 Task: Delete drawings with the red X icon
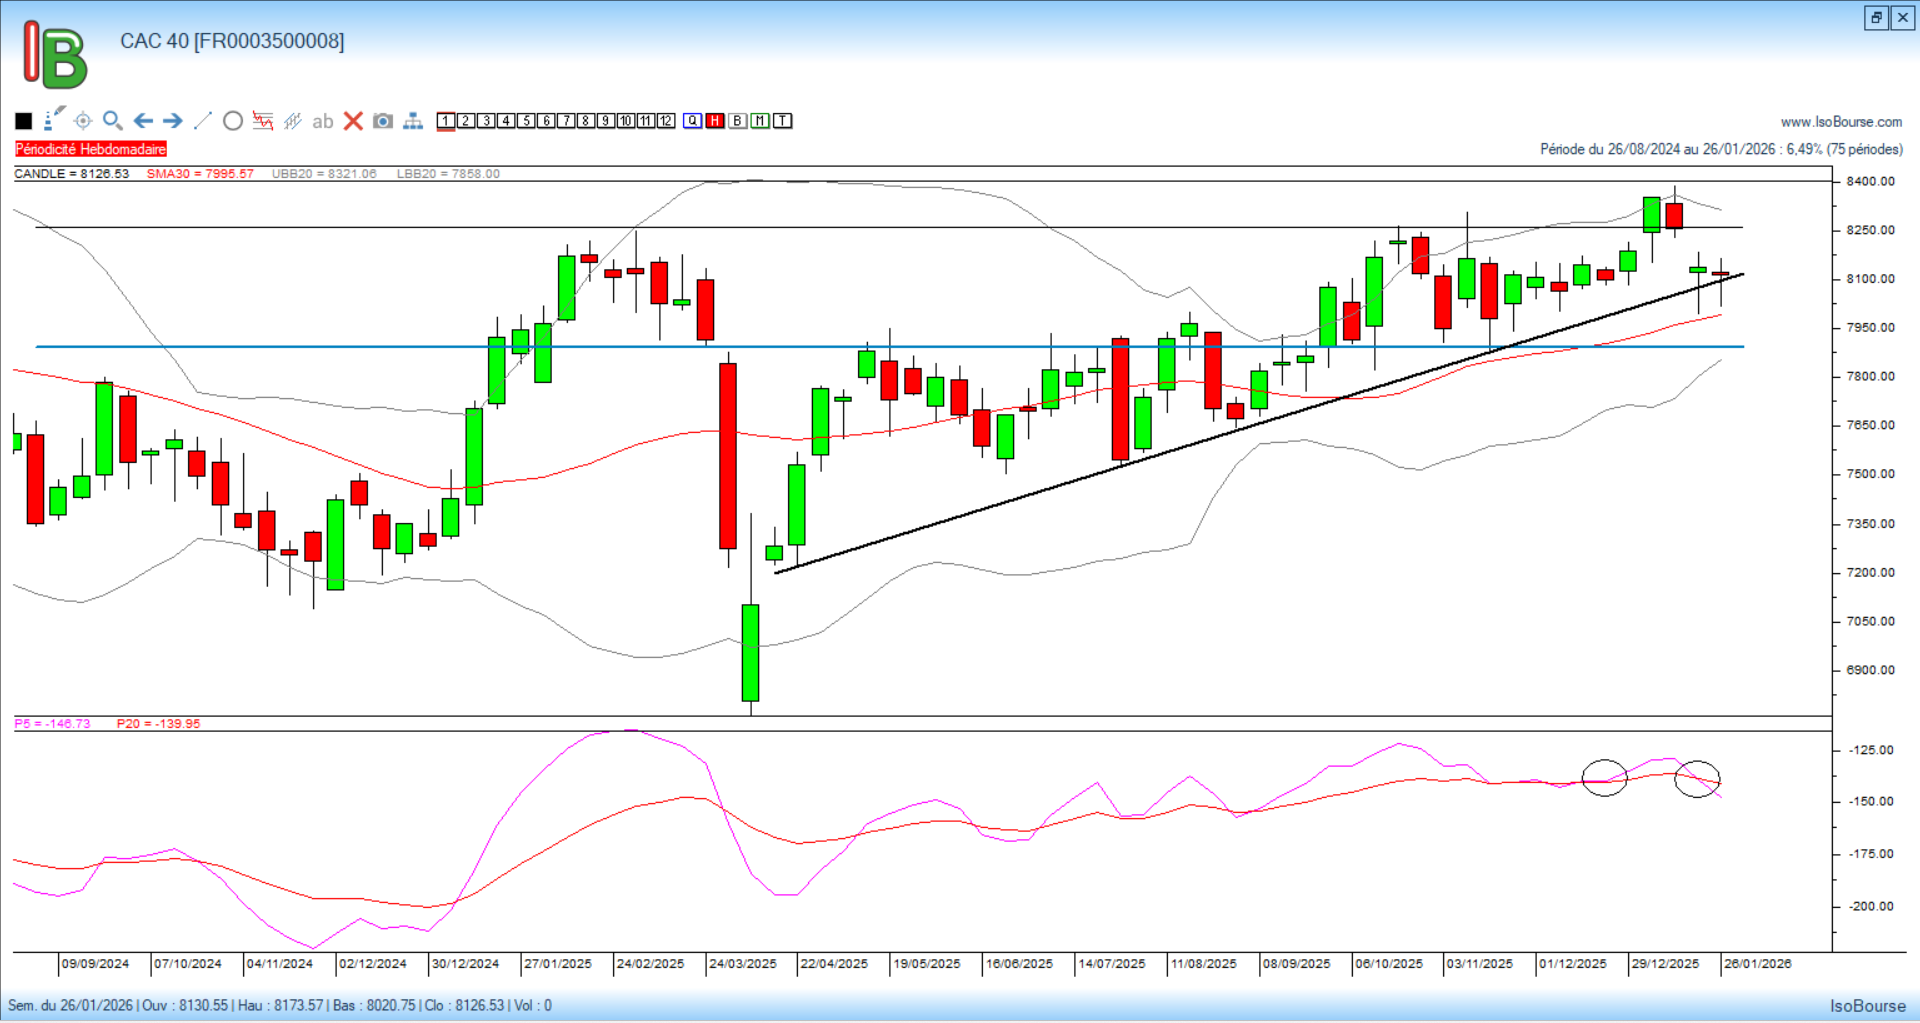353,121
